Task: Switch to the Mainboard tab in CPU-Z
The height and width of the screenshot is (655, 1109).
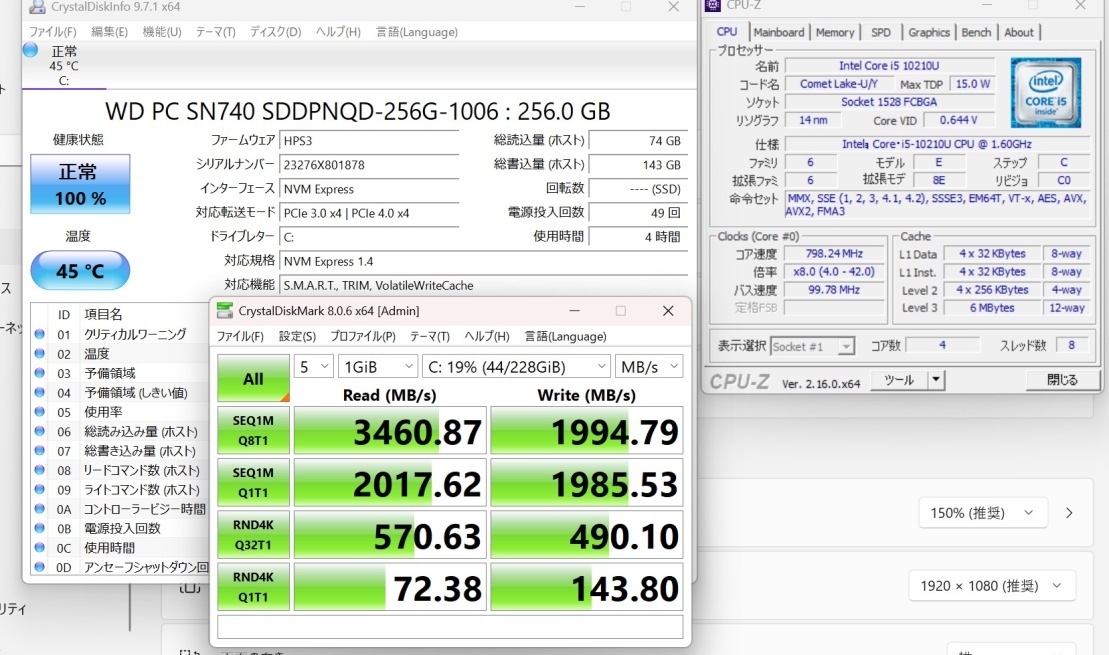Action: click(778, 32)
